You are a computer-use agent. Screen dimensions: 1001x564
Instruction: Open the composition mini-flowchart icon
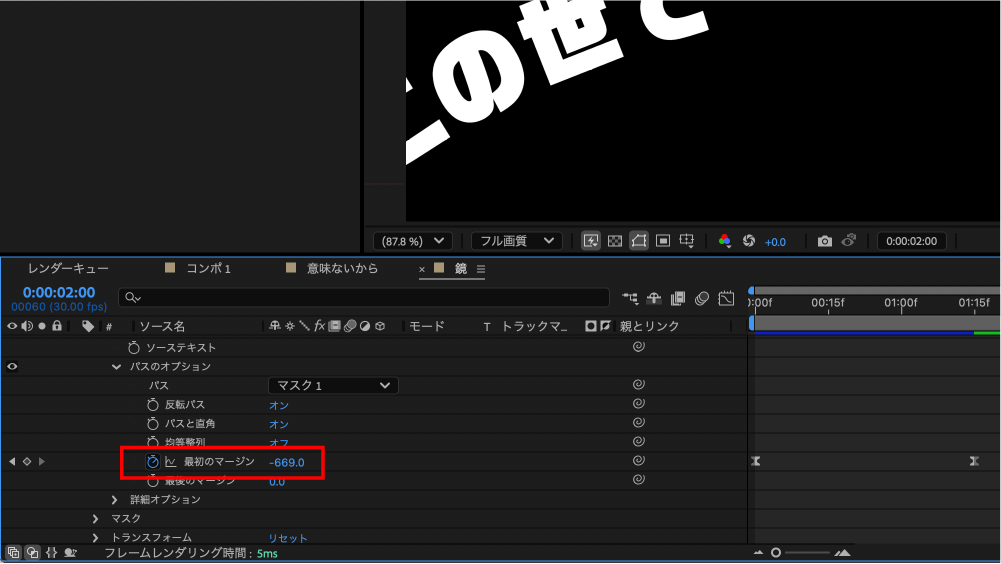(x=630, y=298)
